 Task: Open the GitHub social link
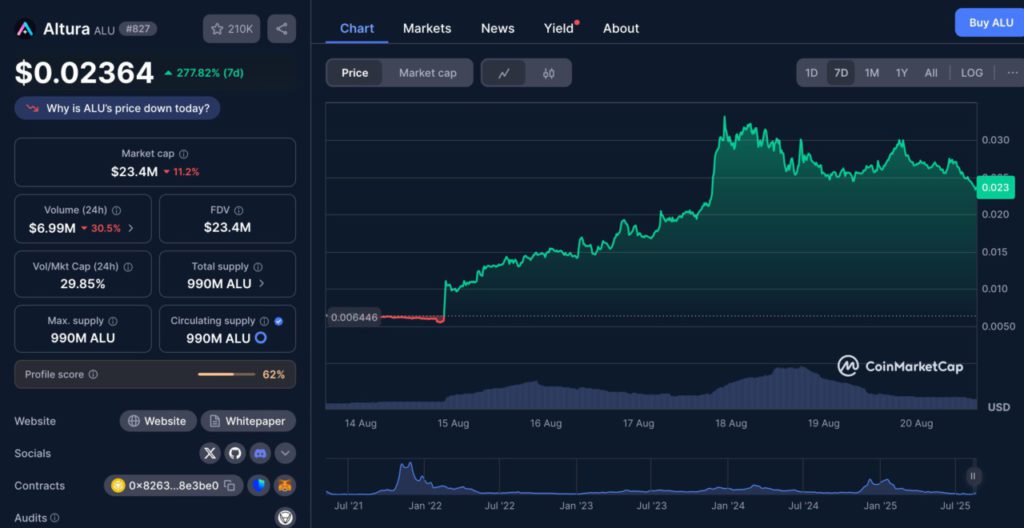[235, 453]
